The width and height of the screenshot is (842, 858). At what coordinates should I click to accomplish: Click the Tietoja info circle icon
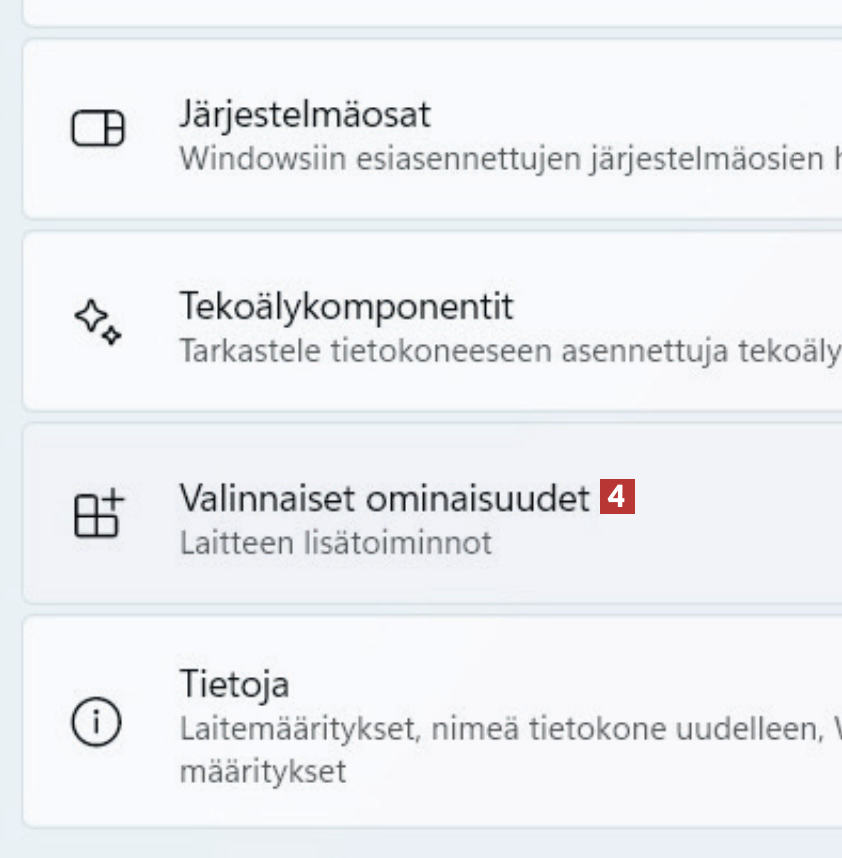coord(97,721)
